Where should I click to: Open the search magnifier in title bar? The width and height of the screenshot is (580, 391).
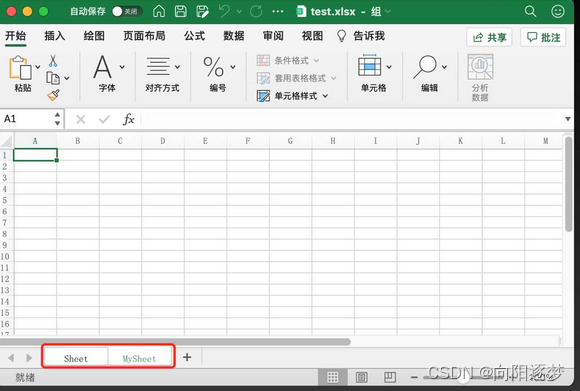click(x=530, y=11)
